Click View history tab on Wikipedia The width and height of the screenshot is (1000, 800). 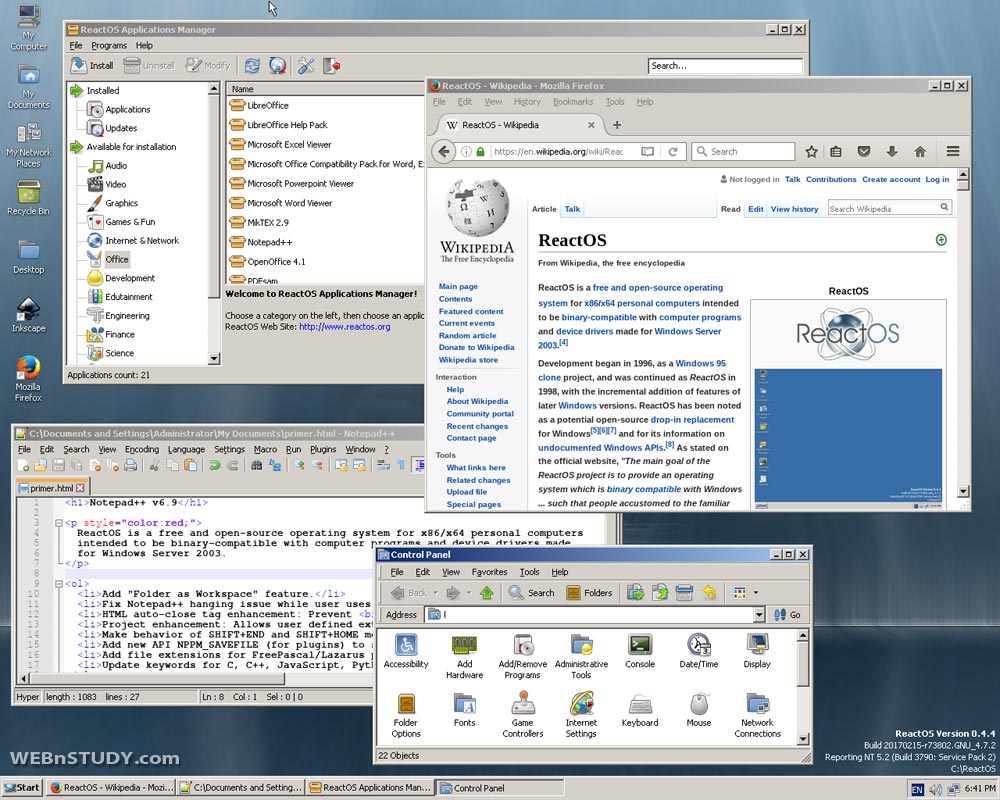[794, 209]
